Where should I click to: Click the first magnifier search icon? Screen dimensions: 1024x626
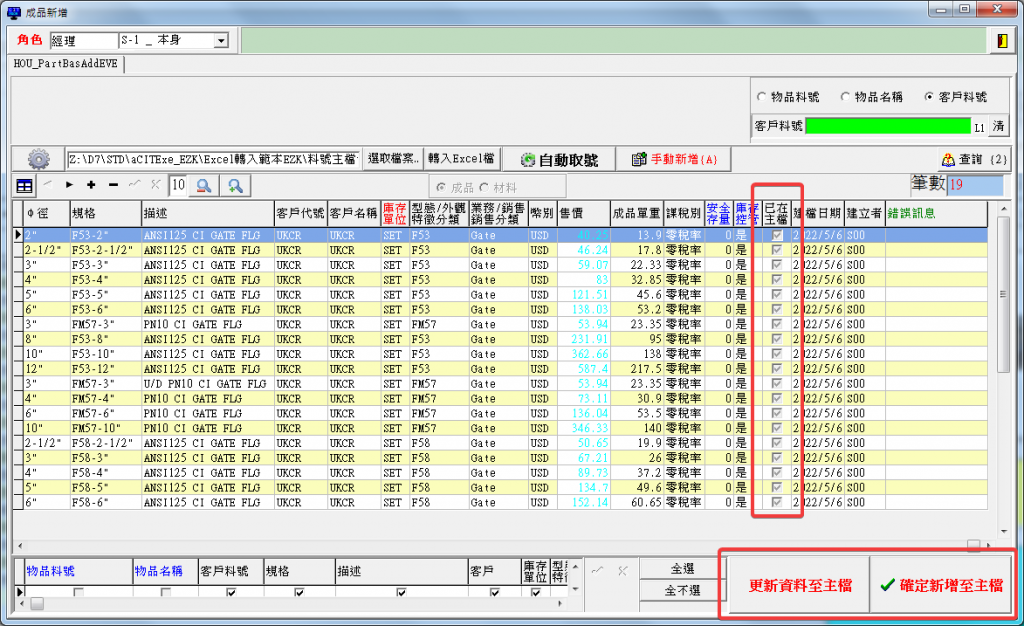click(203, 185)
